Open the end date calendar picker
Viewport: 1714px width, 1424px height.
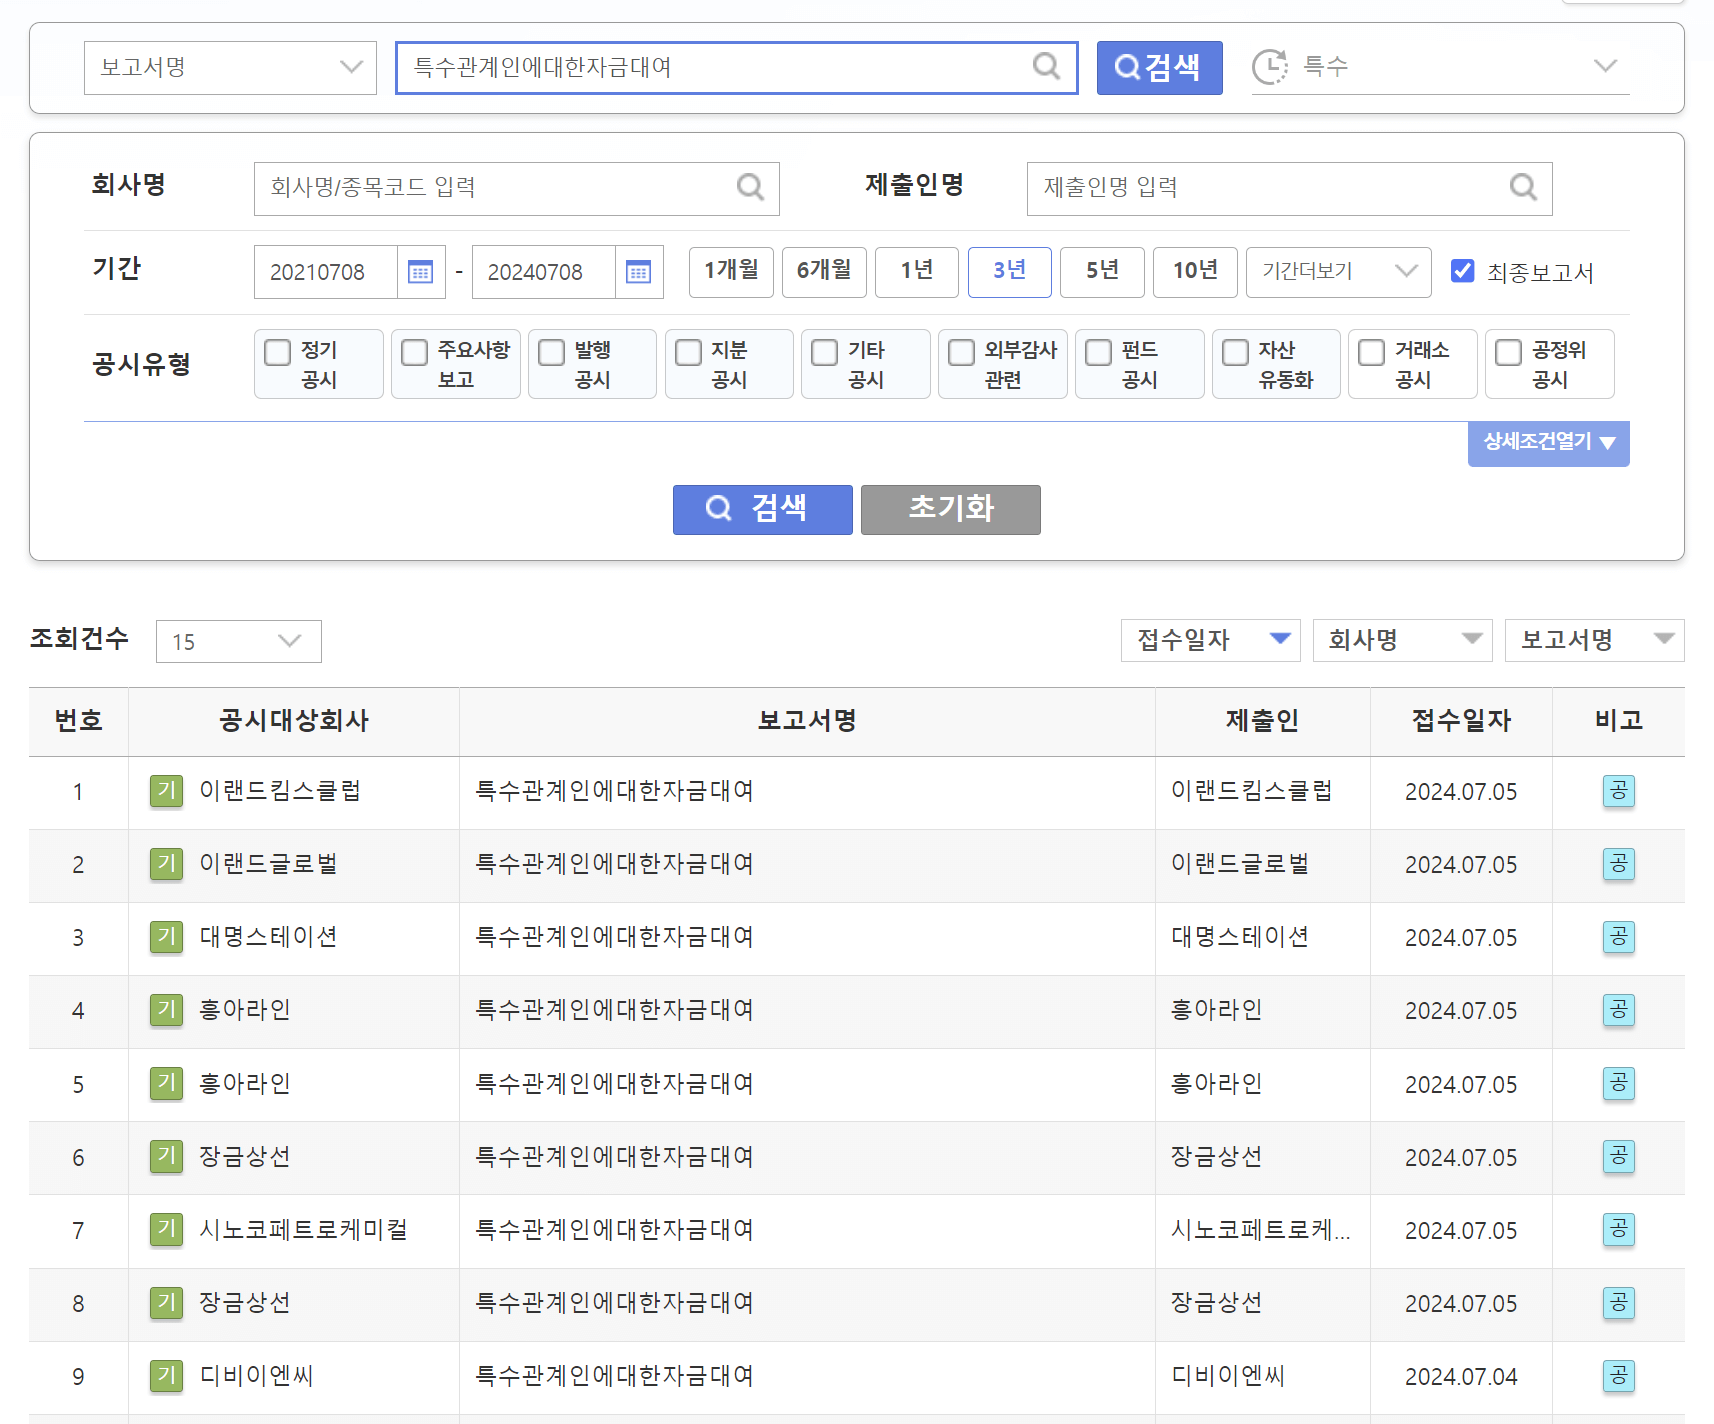(638, 272)
